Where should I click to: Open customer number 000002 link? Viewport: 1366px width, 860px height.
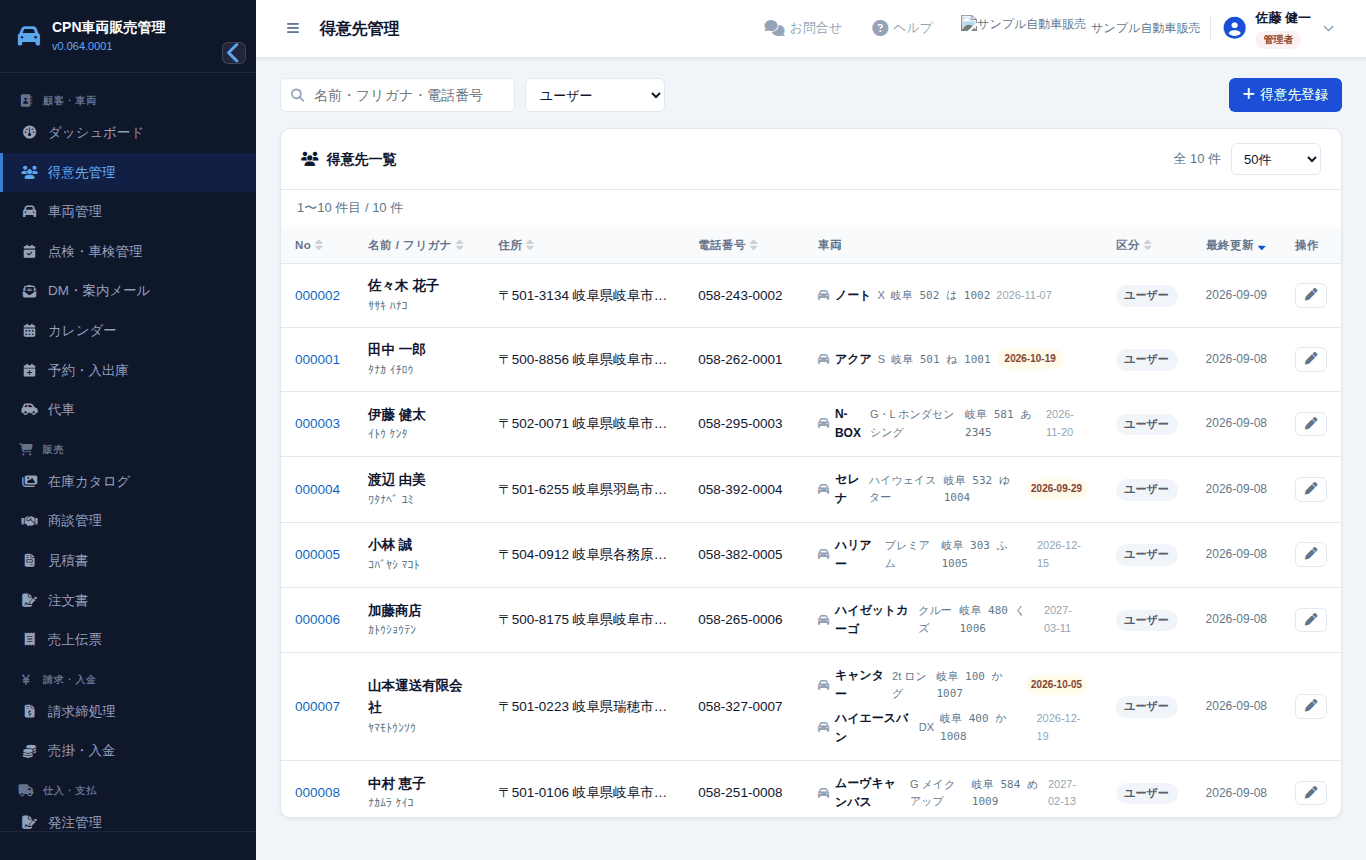(317, 295)
